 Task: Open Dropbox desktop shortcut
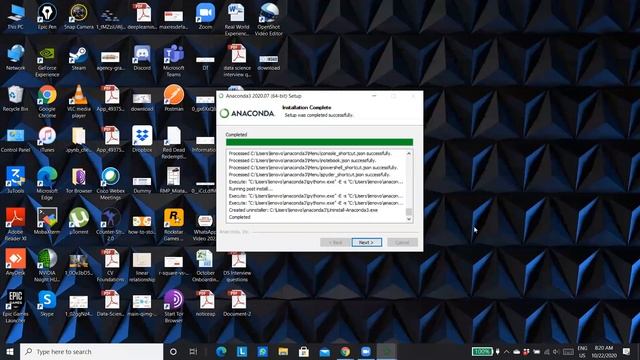pos(142,140)
